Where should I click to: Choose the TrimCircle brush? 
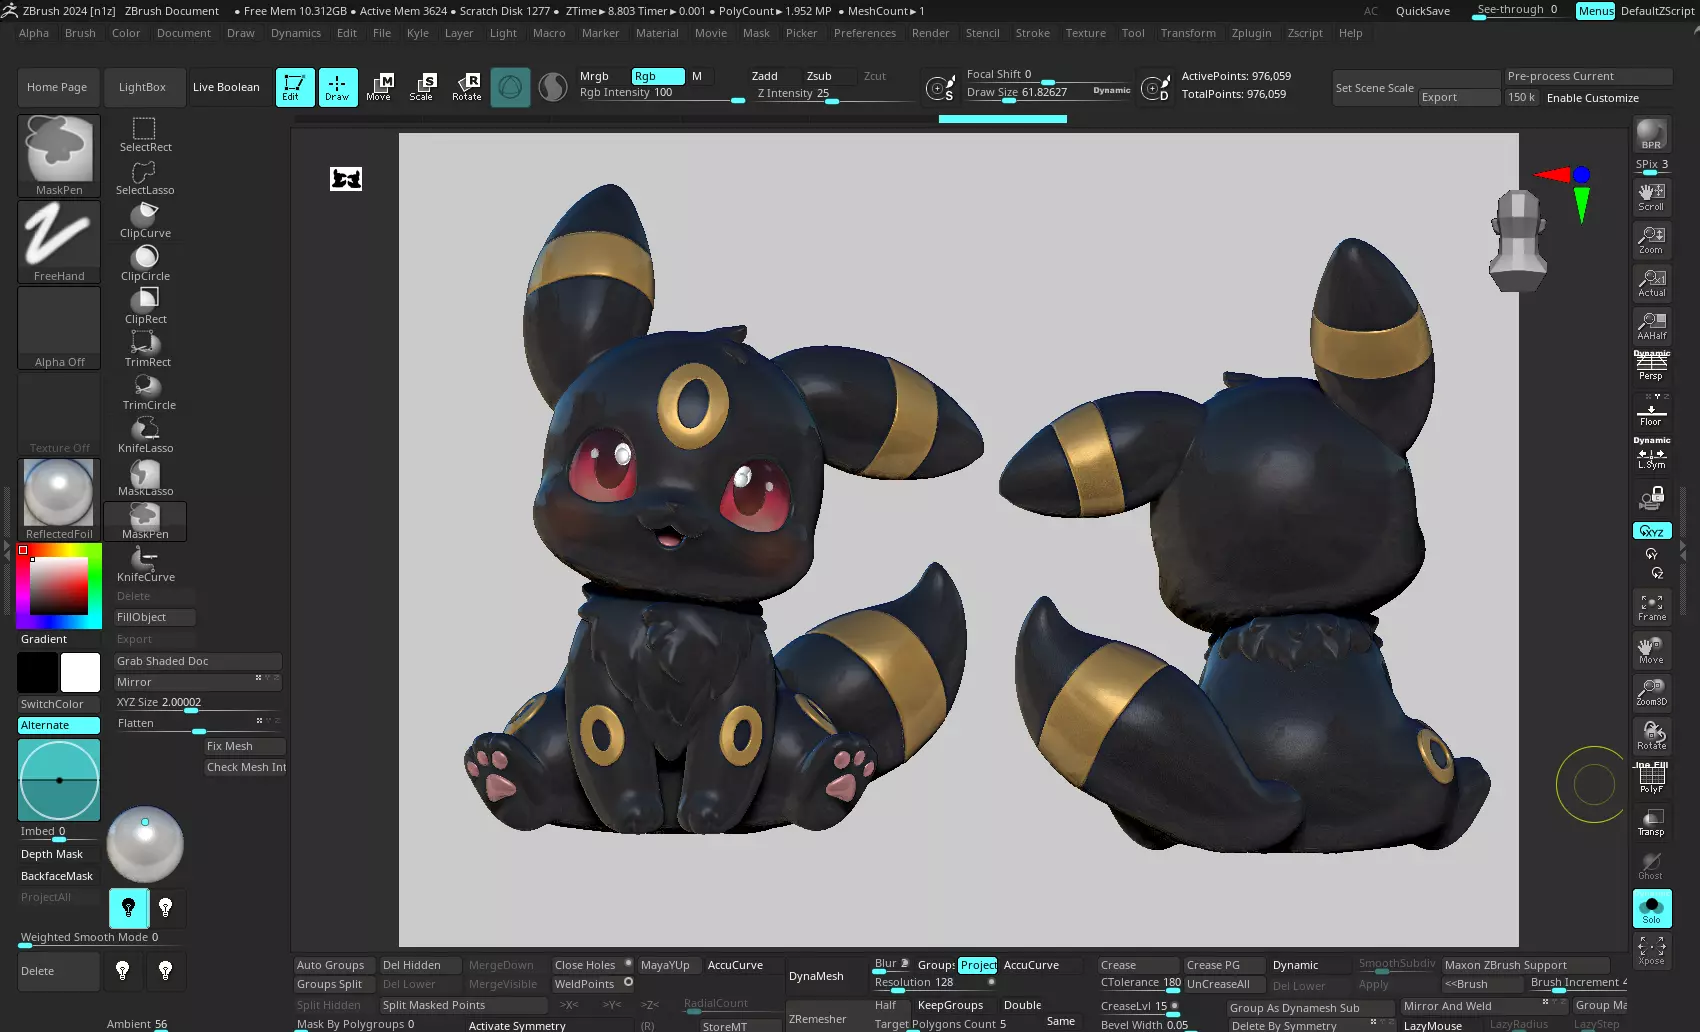[x=147, y=392]
